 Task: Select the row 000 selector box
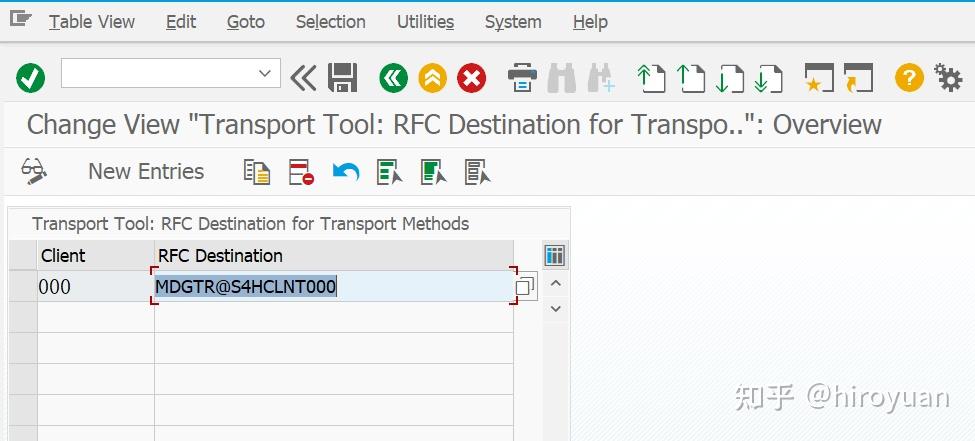[x=23, y=286]
